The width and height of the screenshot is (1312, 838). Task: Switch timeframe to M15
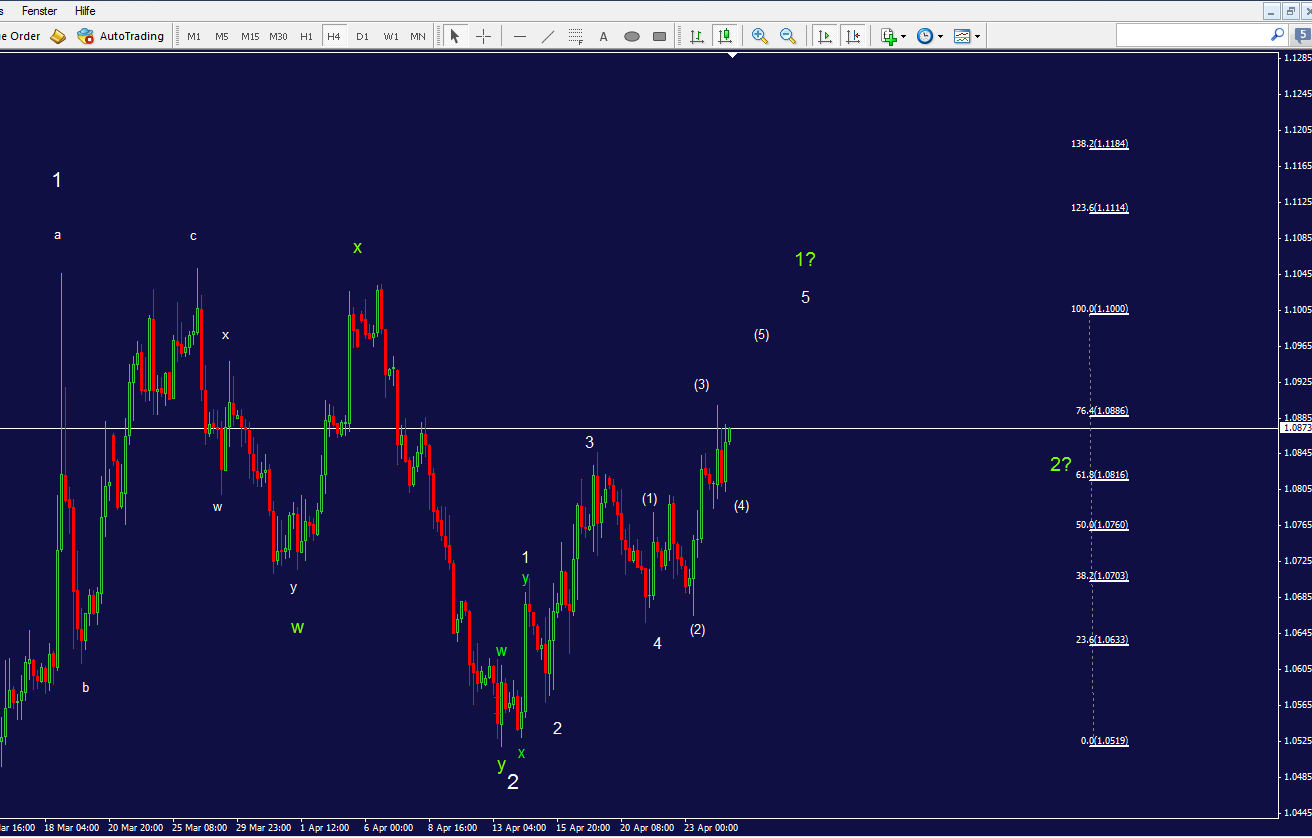pyautogui.click(x=249, y=36)
